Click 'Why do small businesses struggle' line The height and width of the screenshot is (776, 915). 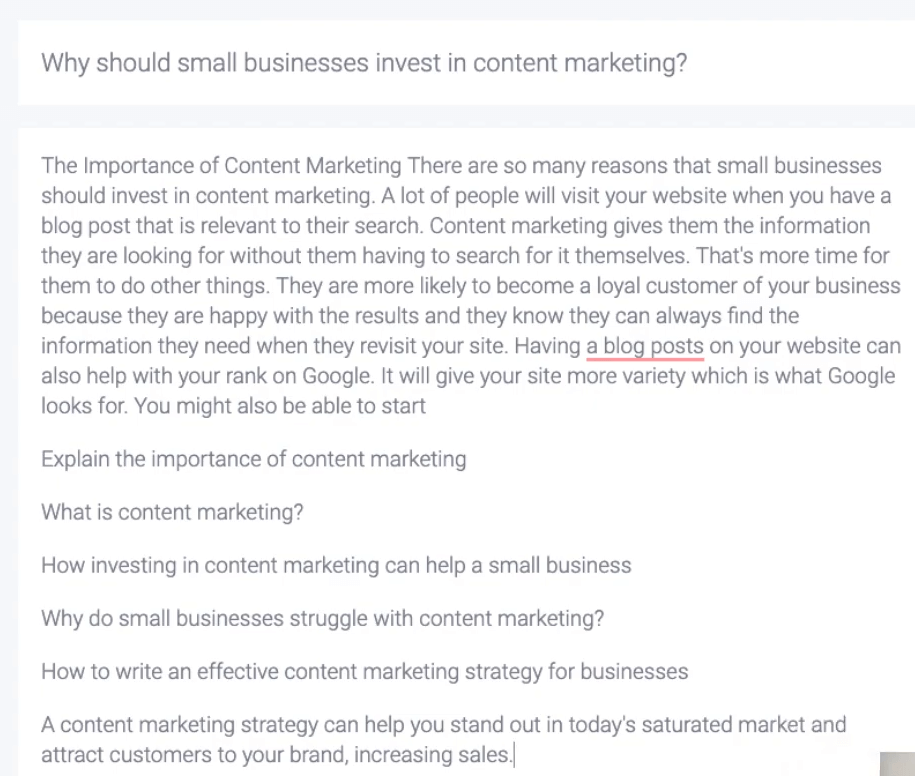[x=323, y=619]
